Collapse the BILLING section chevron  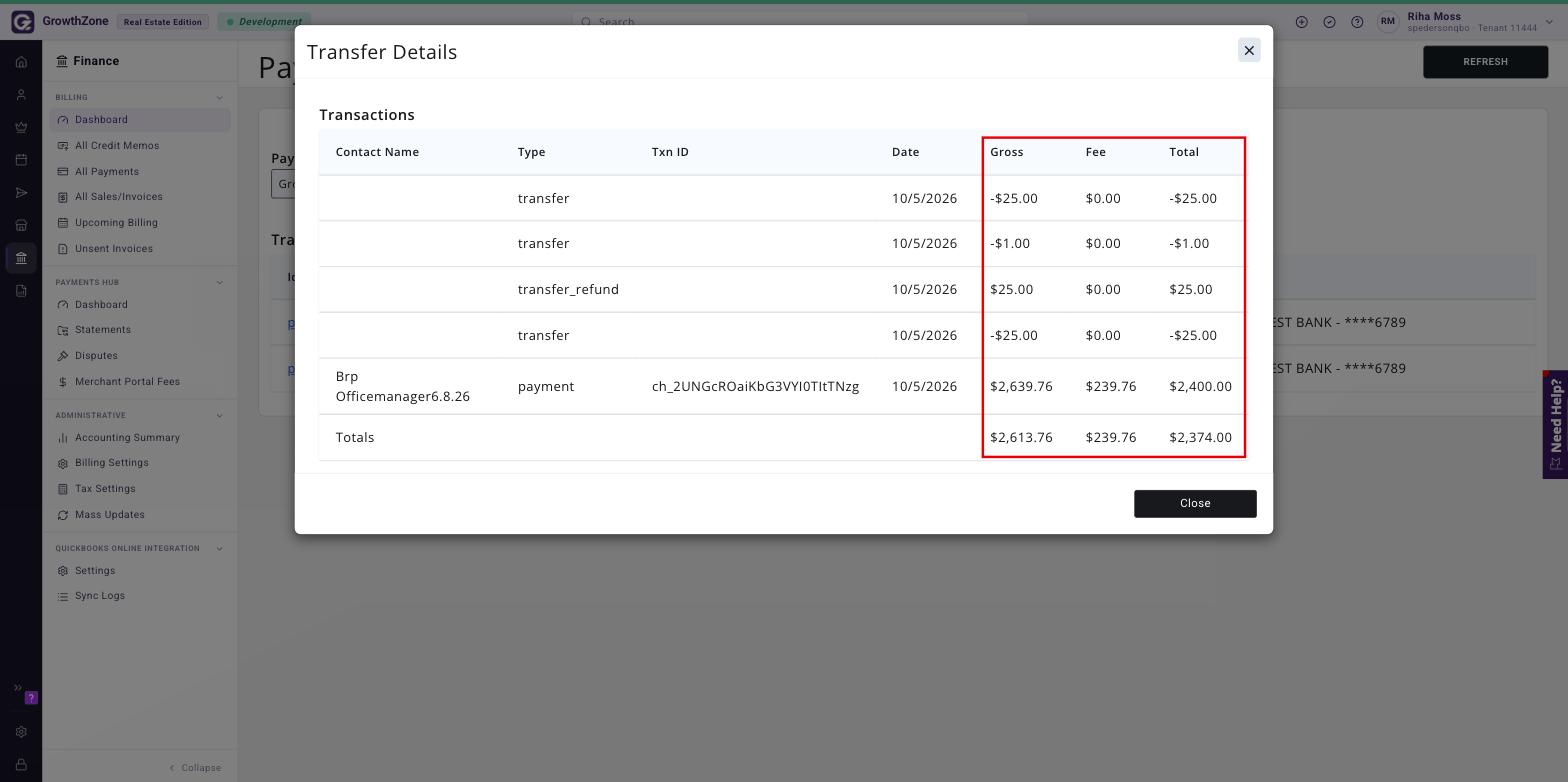coord(220,98)
